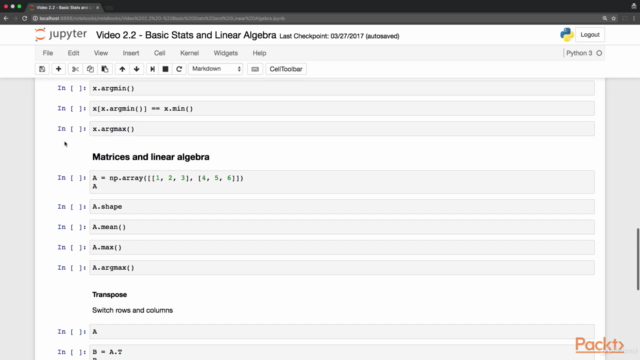Image resolution: width=640 pixels, height=360 pixels.
Task: Close the Video 2.2 browser tab
Action: pyautogui.click(x=98, y=7)
